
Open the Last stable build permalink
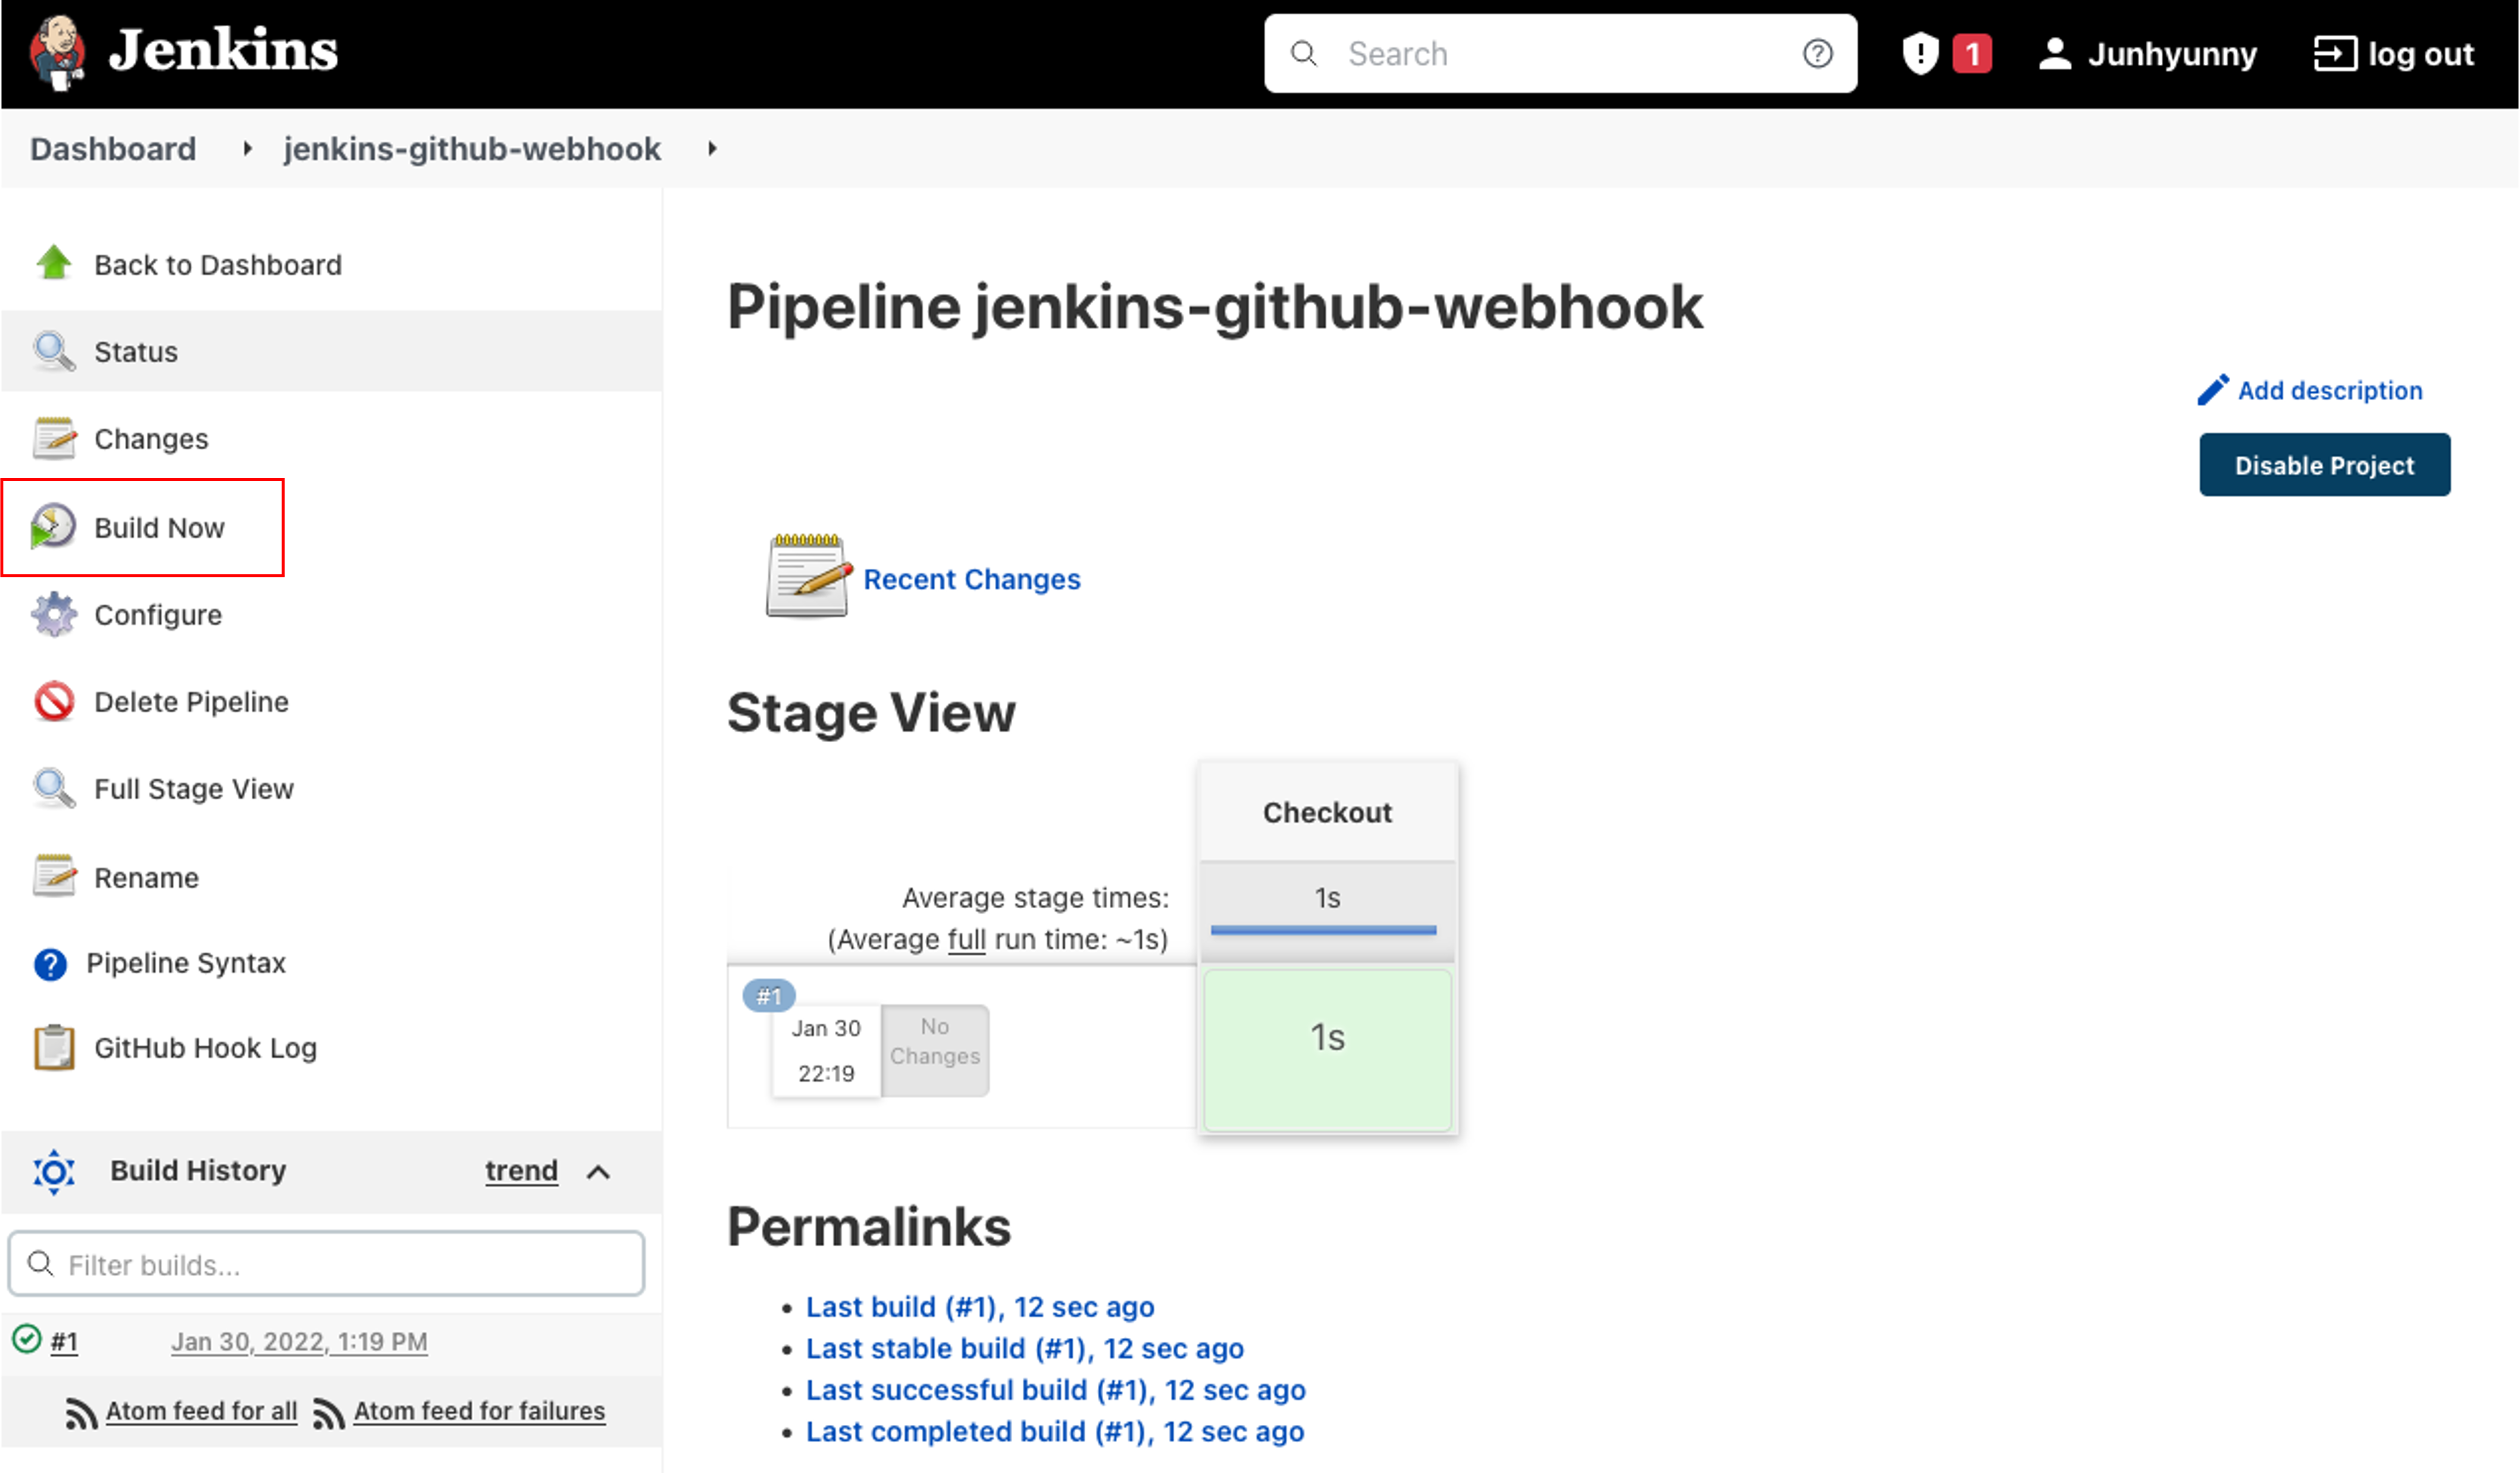point(1024,1348)
